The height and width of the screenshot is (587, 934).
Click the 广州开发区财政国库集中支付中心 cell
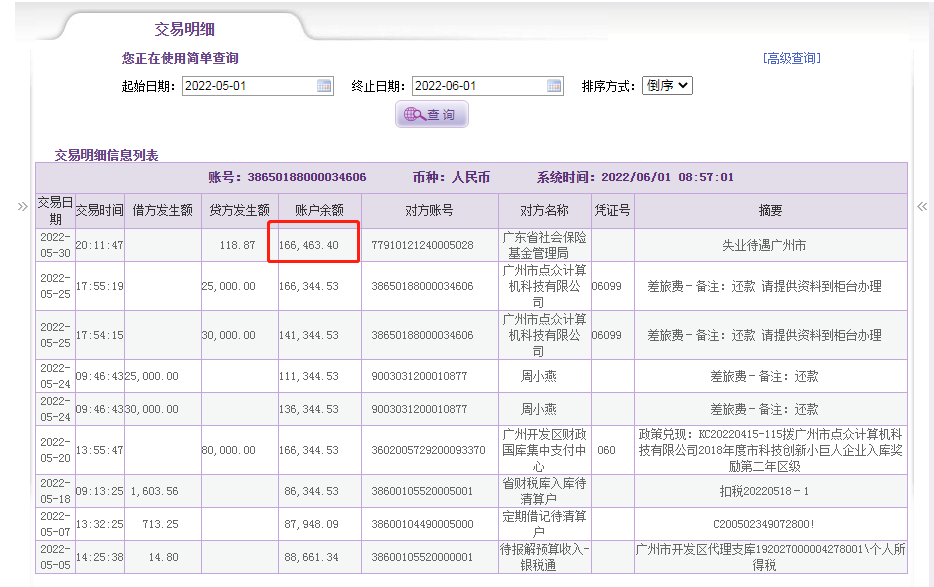pyautogui.click(x=544, y=450)
